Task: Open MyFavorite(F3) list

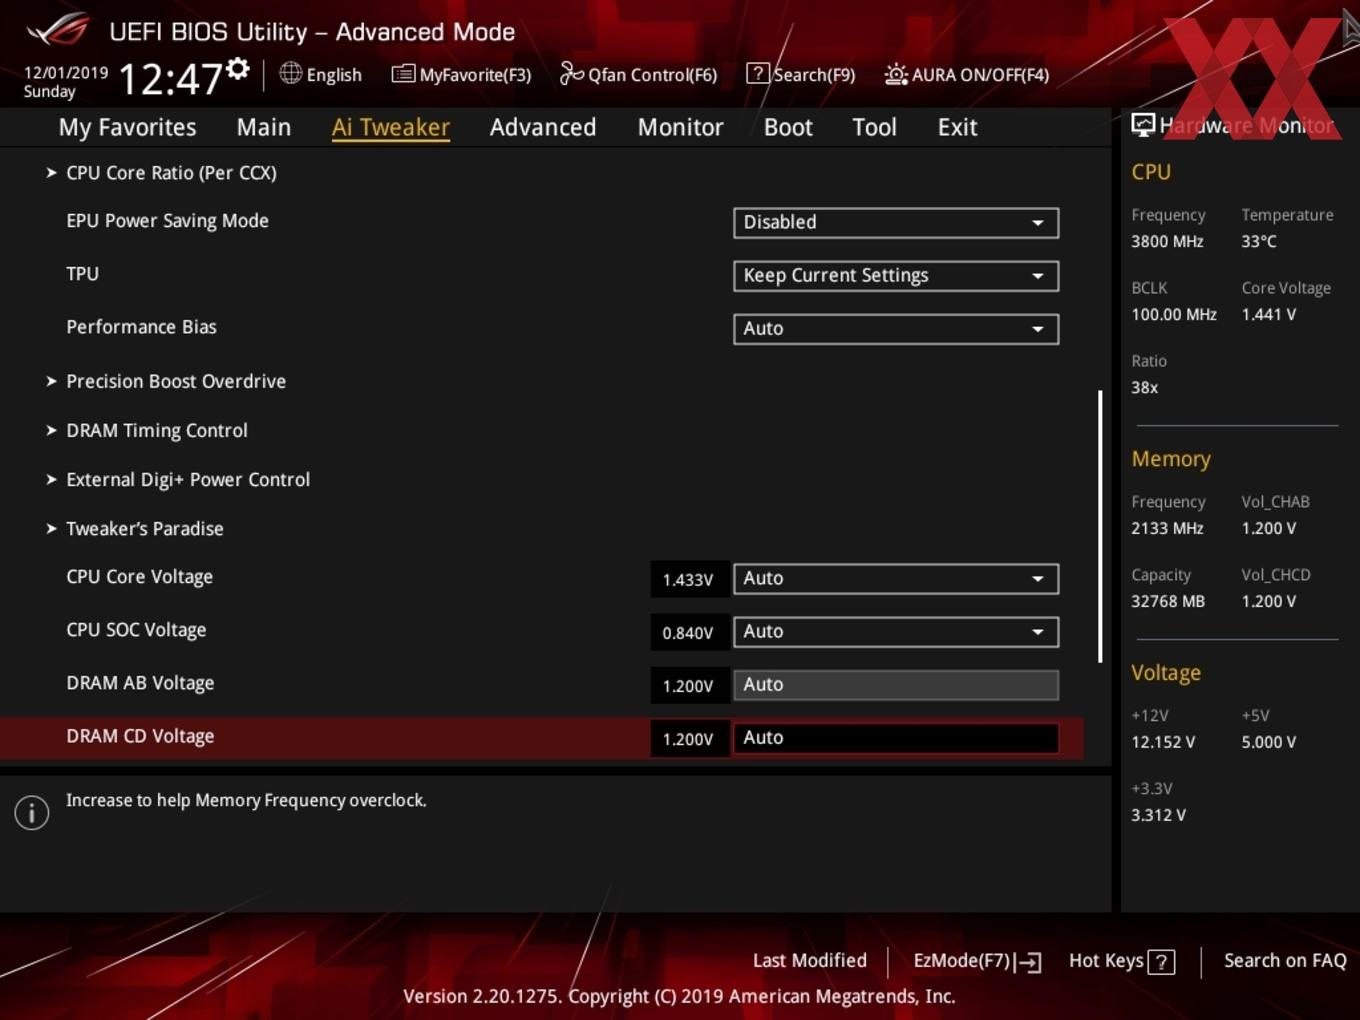Action: tap(461, 74)
